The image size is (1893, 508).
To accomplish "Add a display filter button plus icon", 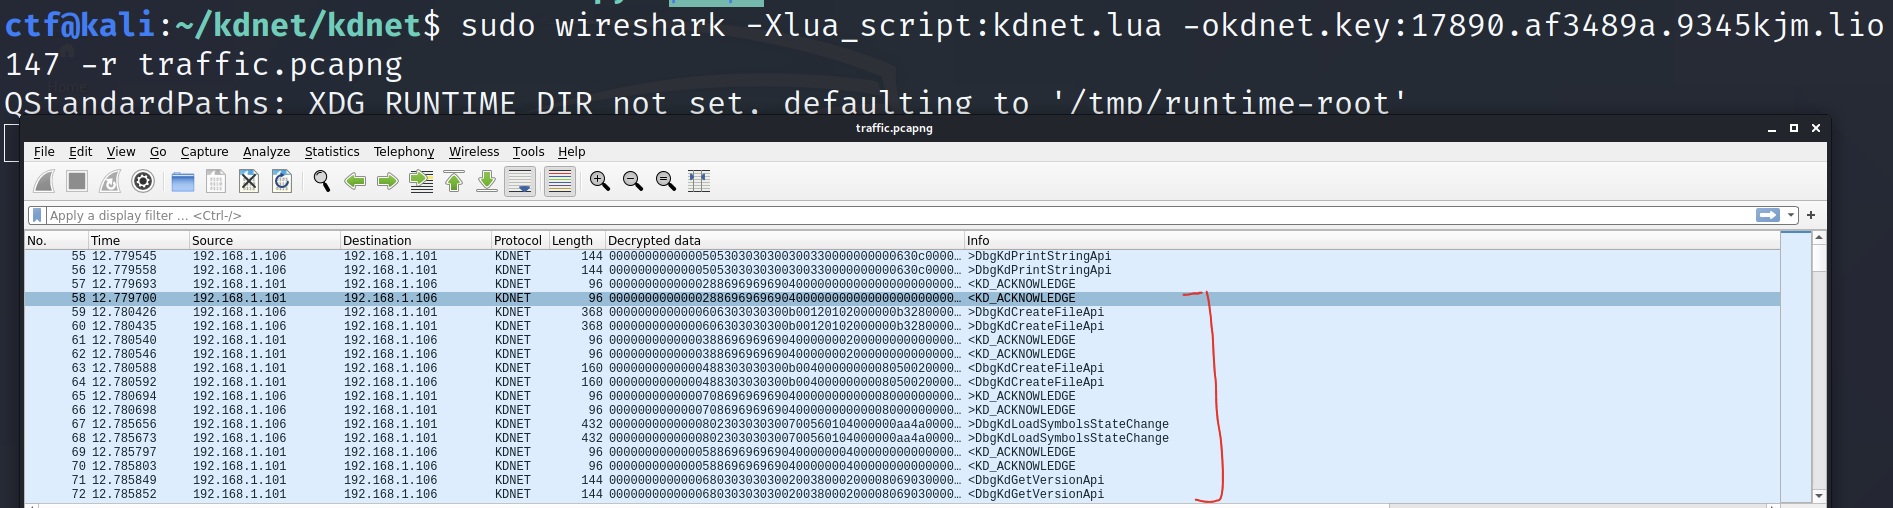I will point(1811,215).
